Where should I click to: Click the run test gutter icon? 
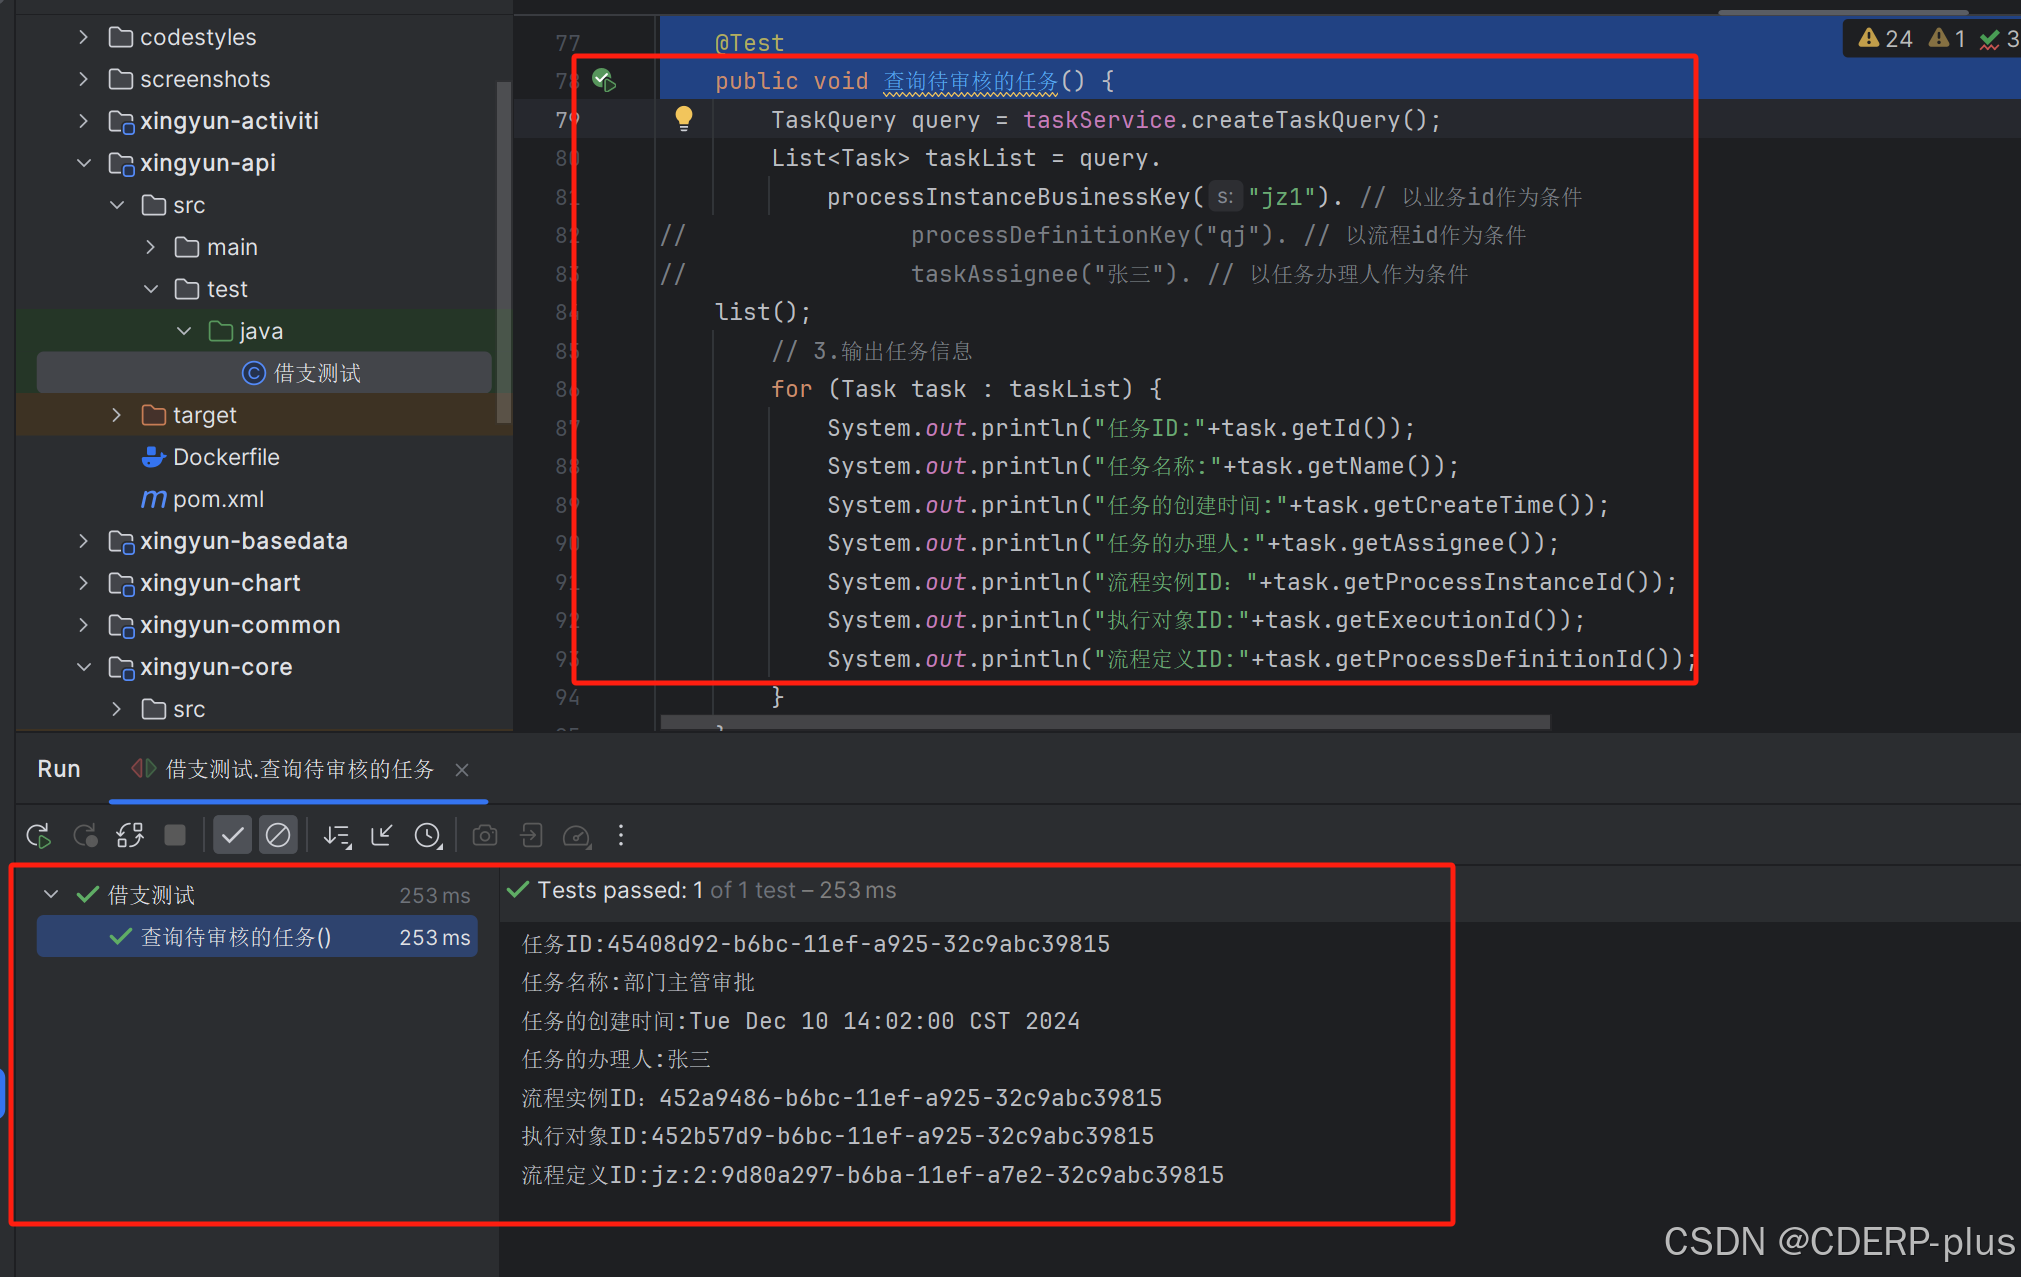tap(603, 80)
